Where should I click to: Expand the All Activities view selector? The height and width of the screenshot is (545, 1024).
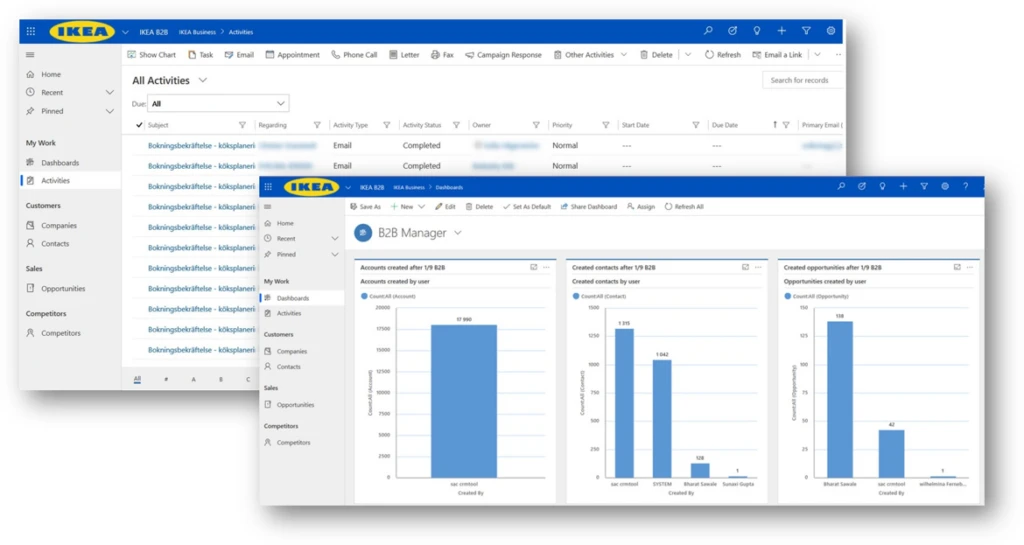(x=203, y=80)
